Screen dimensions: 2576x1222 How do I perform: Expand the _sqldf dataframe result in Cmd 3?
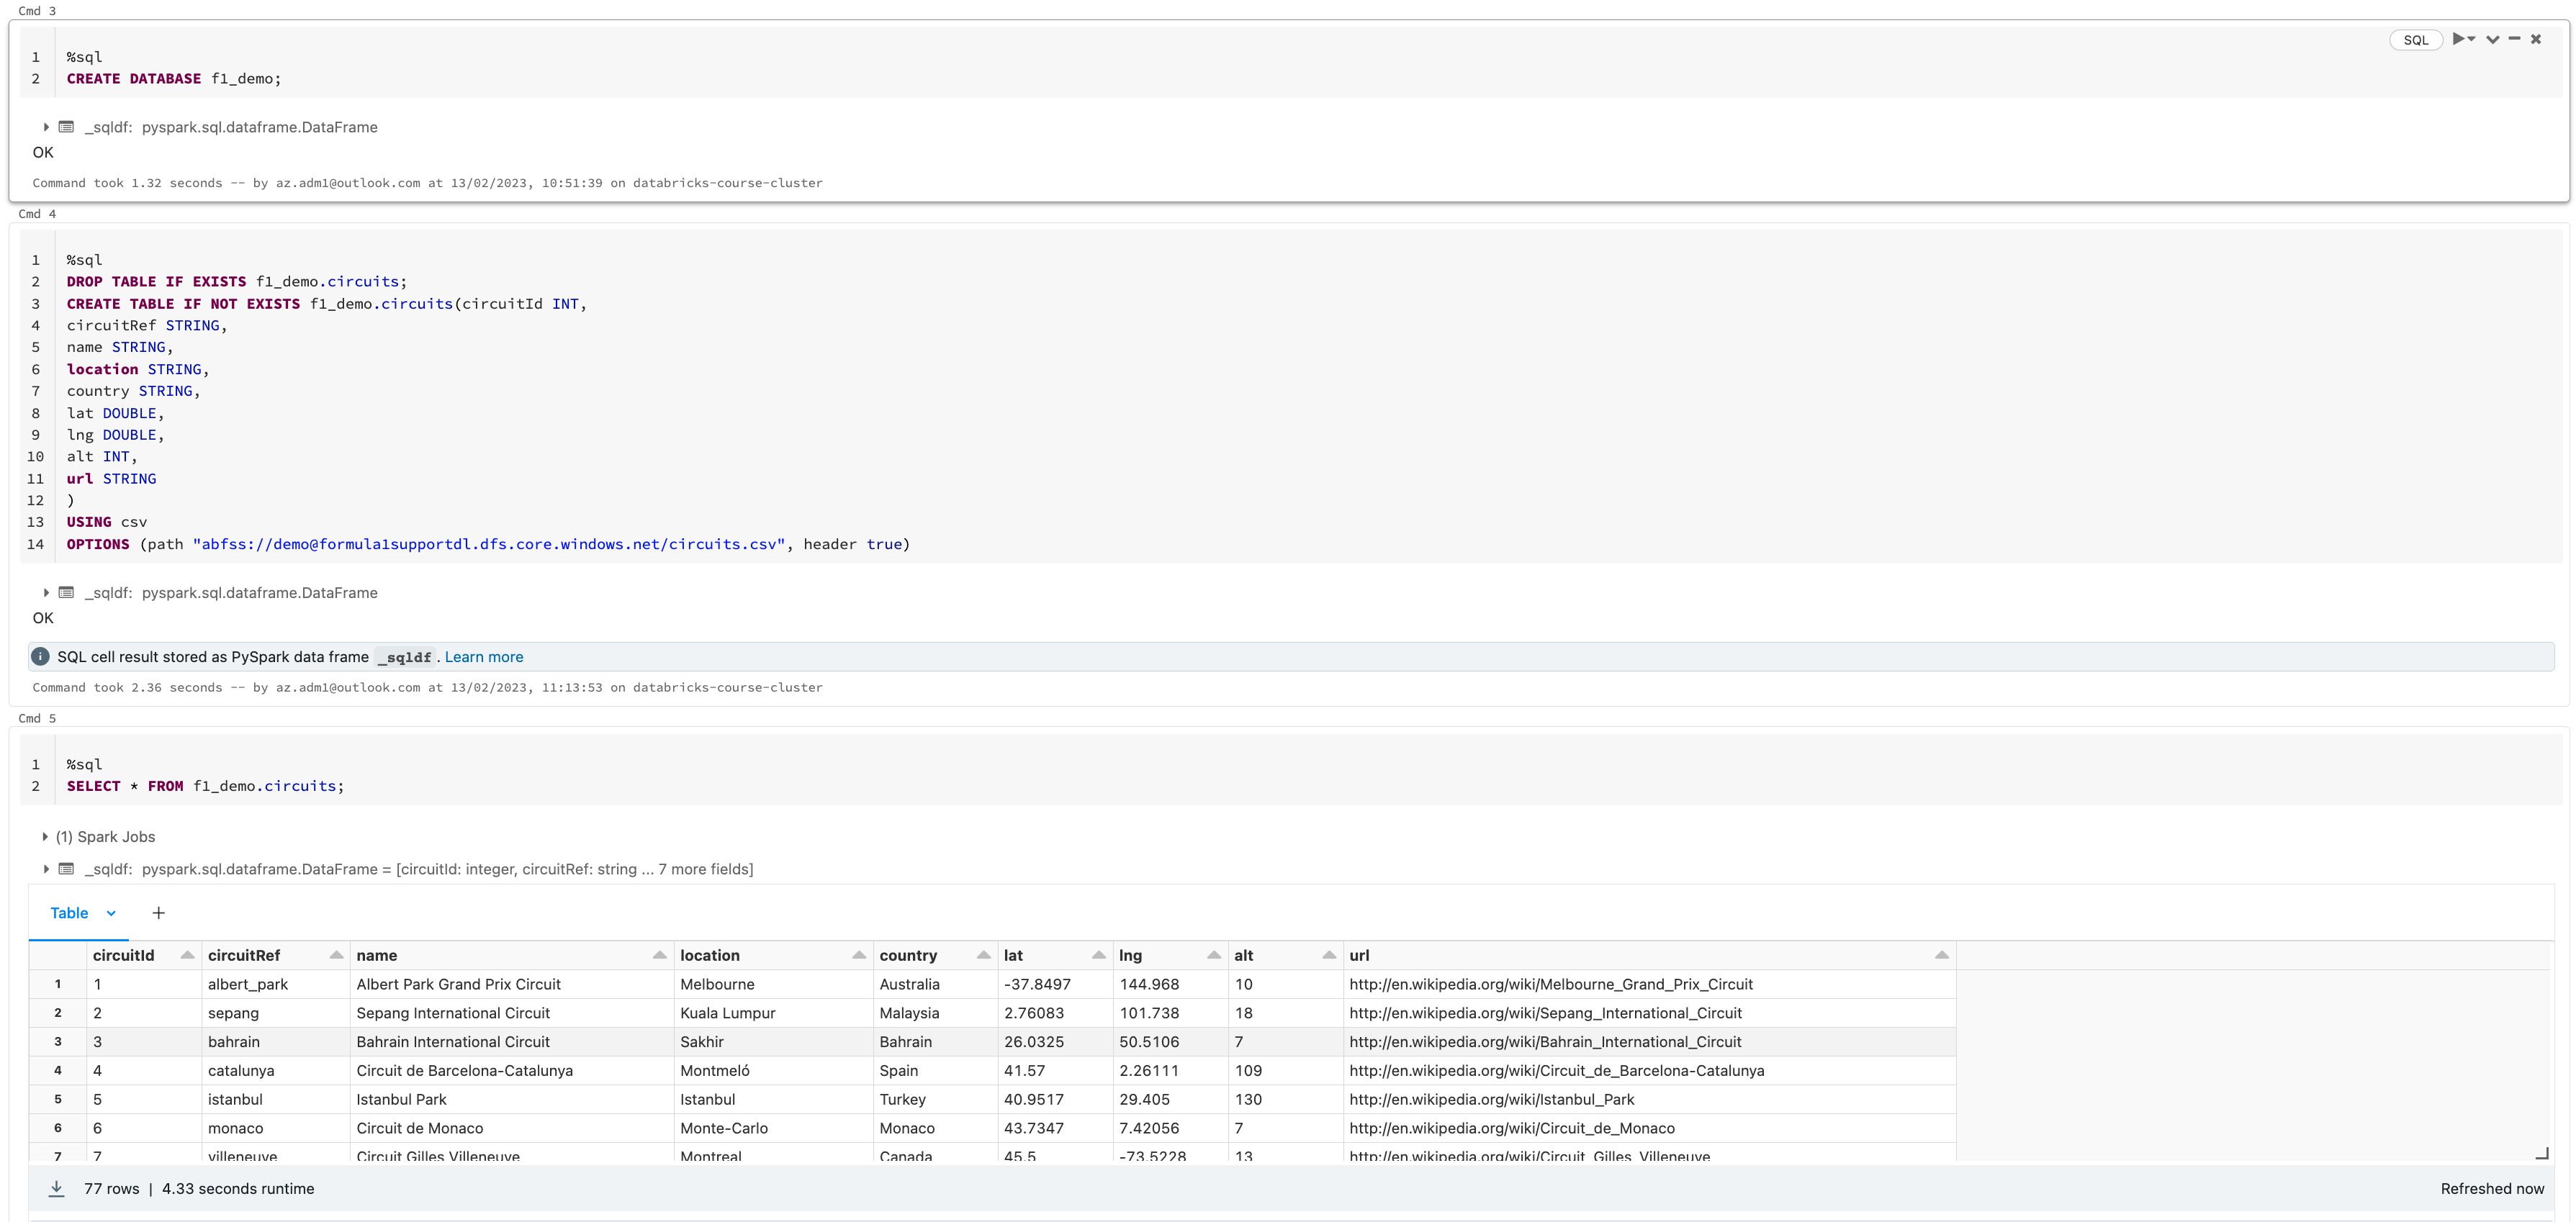tap(46, 127)
